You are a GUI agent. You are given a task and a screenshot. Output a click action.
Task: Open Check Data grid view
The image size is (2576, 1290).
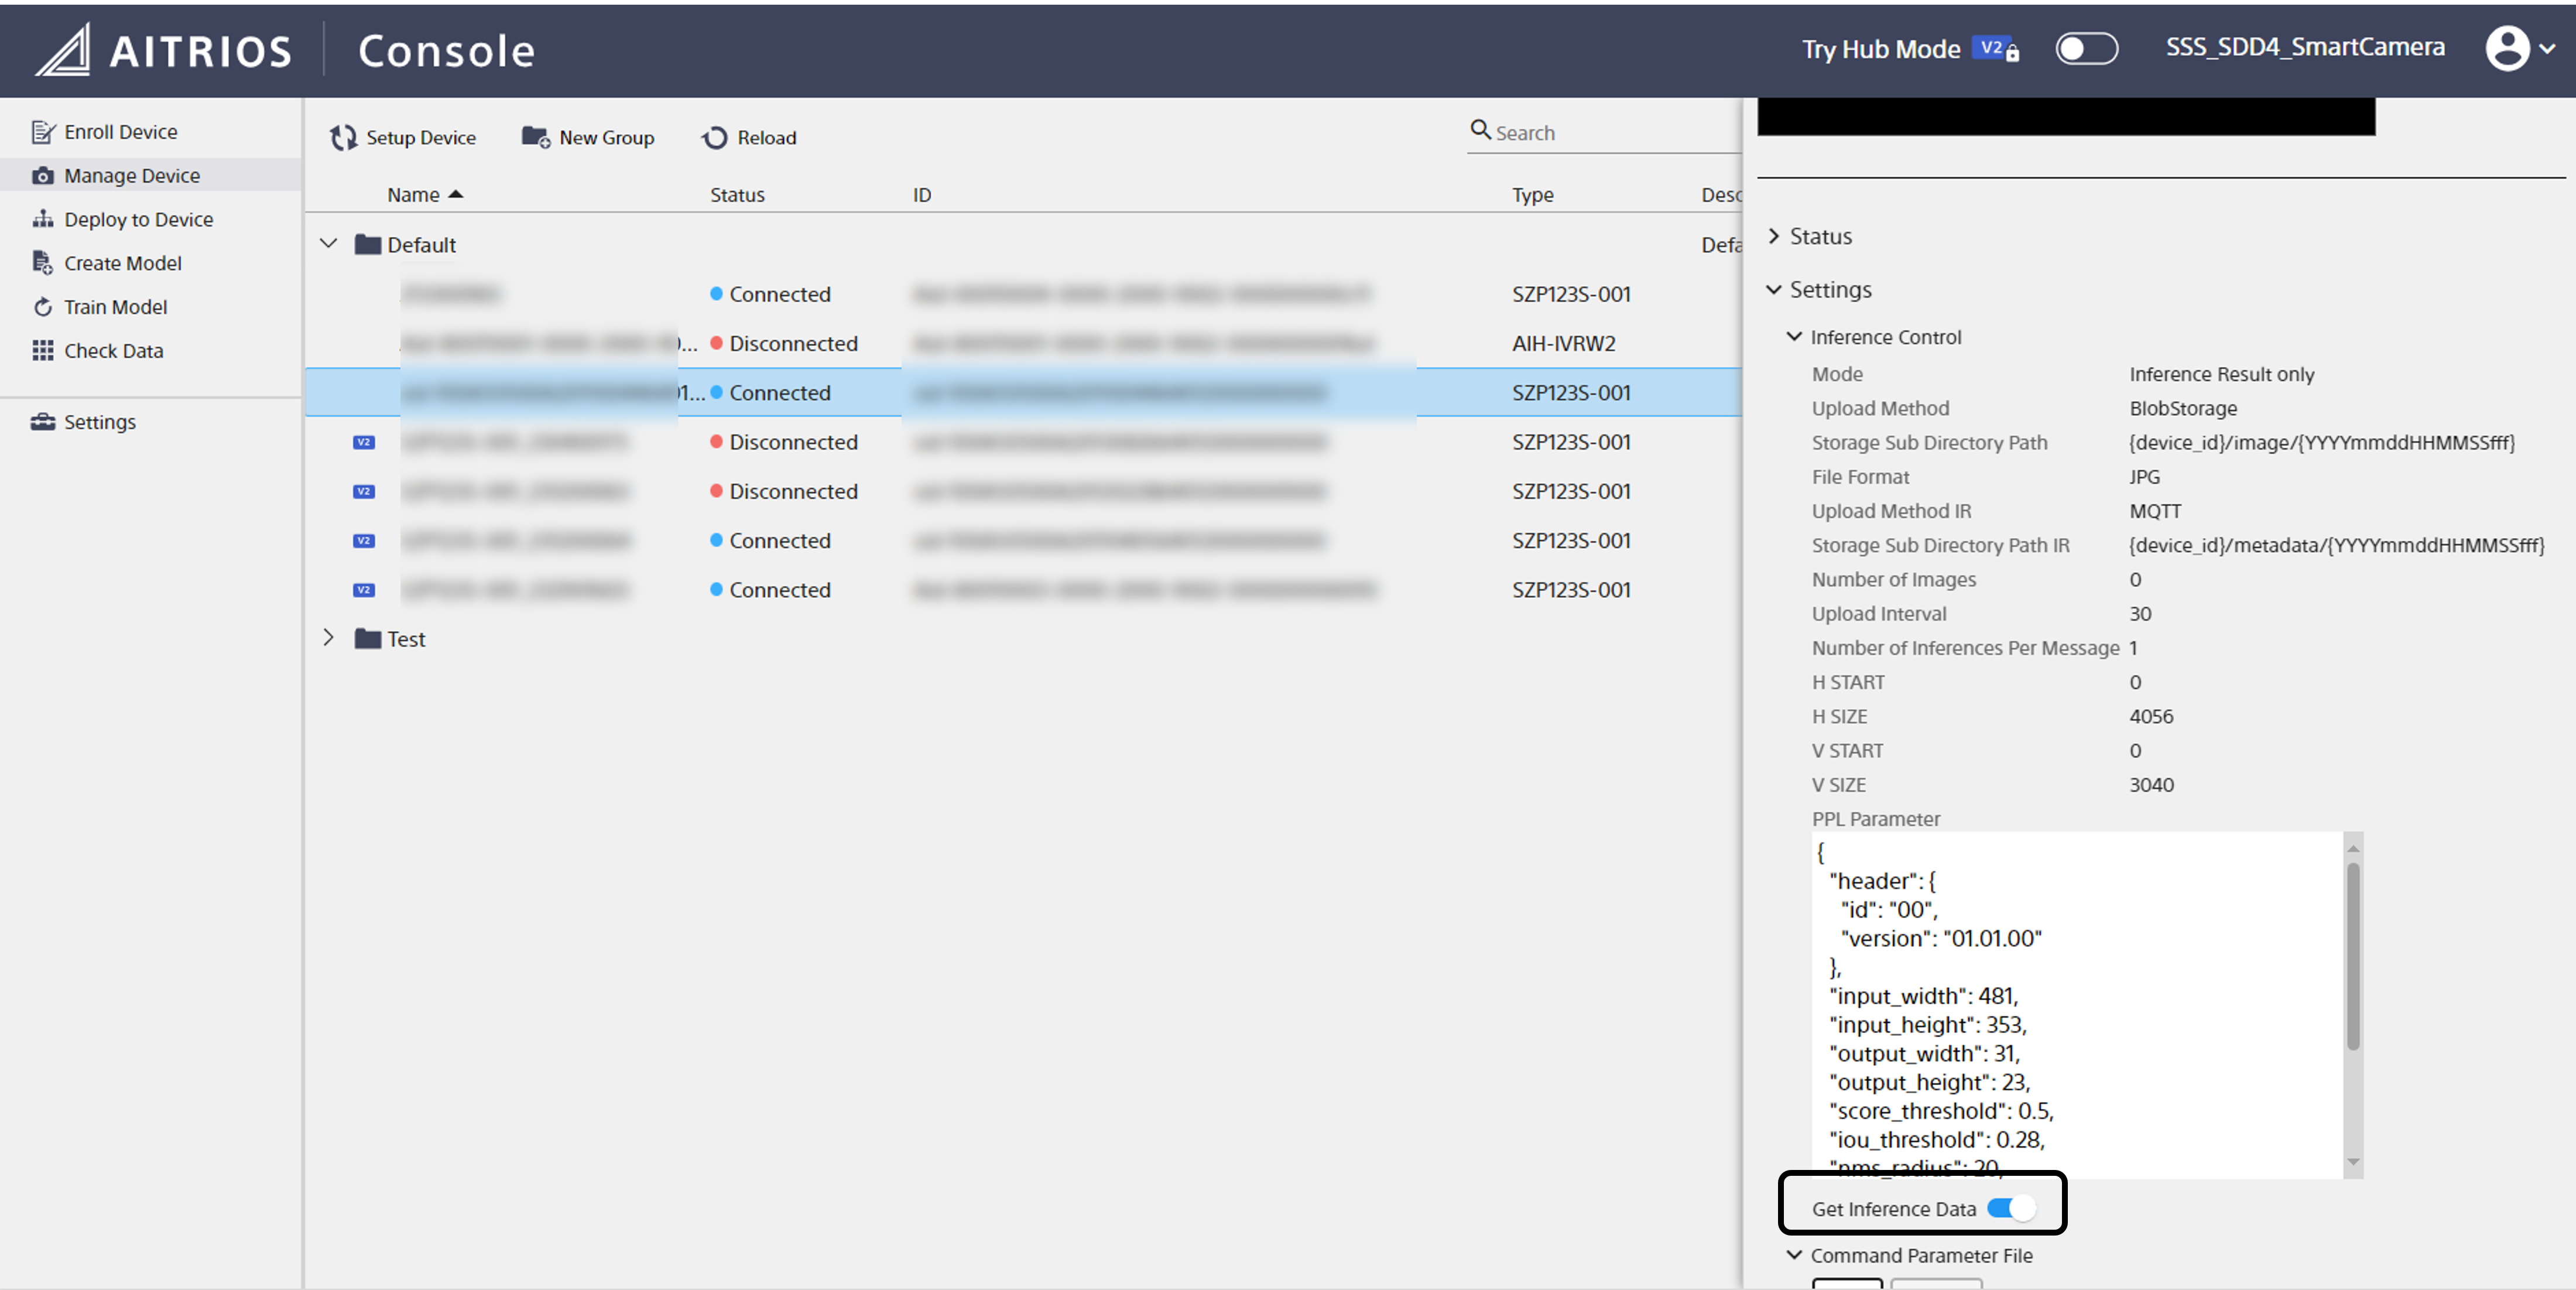[x=112, y=351]
